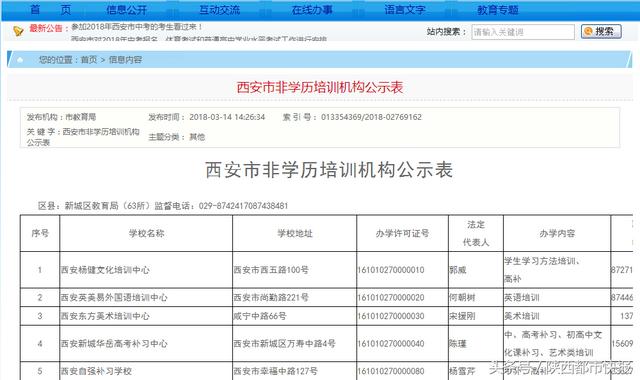Select the 发布机构 市教育局 text
Viewport: 640px width, 380px height.
(61, 117)
